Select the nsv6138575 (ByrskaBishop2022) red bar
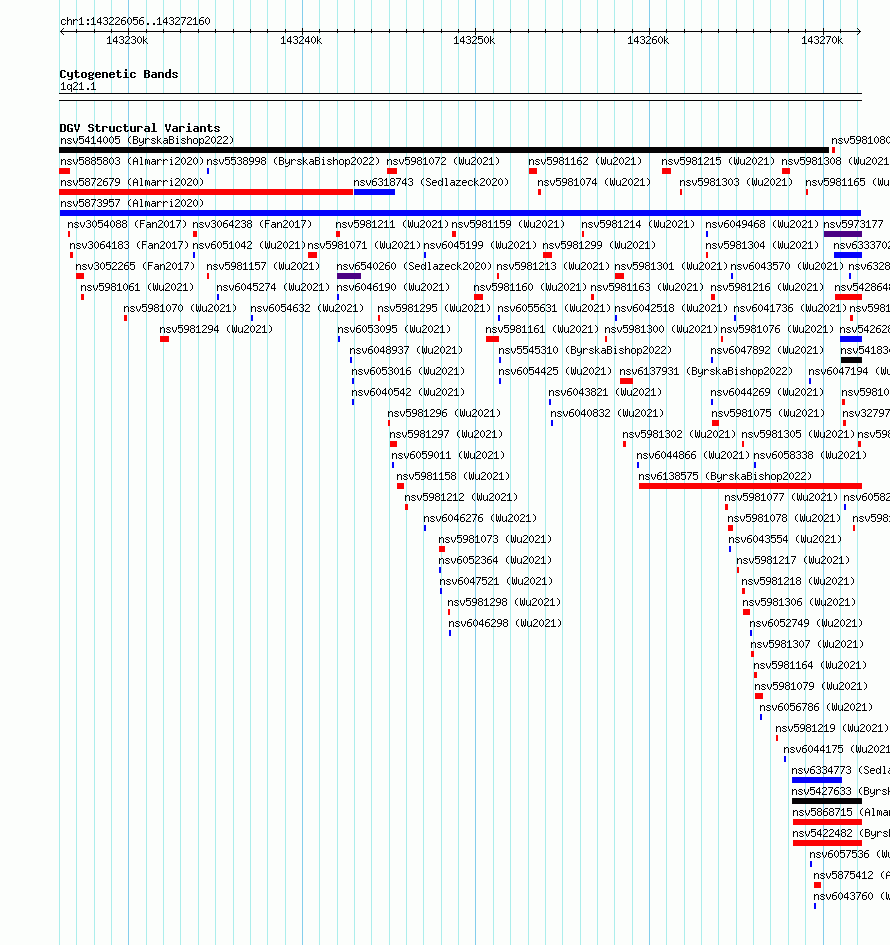 point(750,486)
